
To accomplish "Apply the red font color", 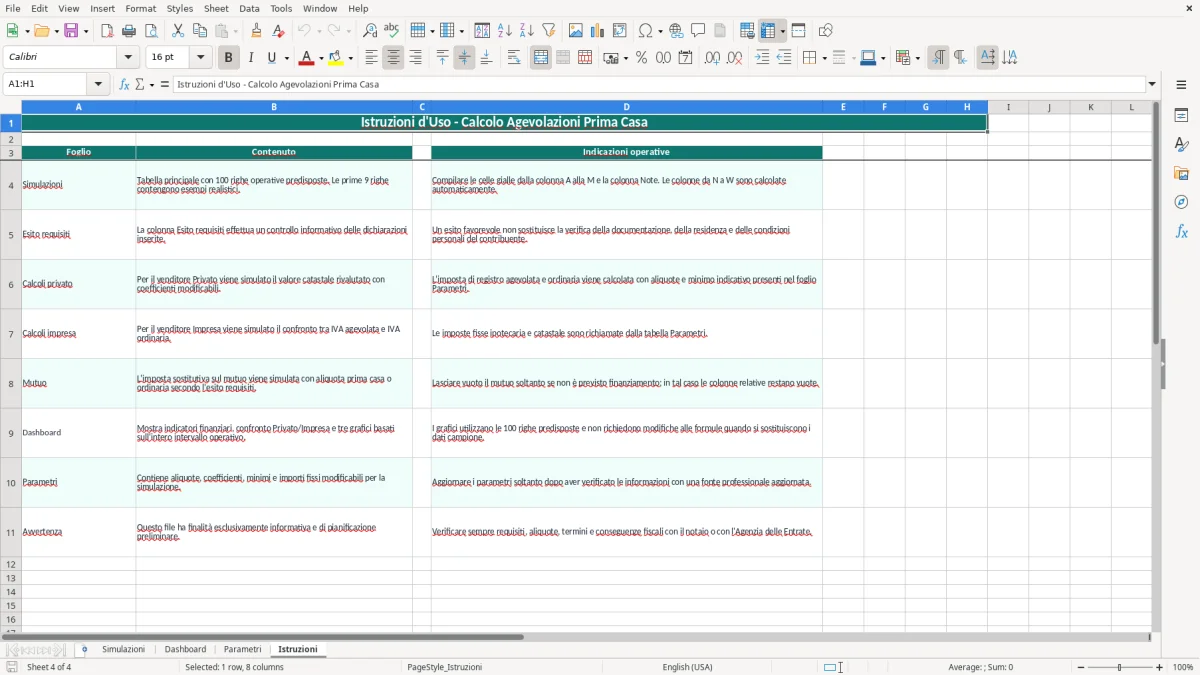I will click(x=306, y=58).
